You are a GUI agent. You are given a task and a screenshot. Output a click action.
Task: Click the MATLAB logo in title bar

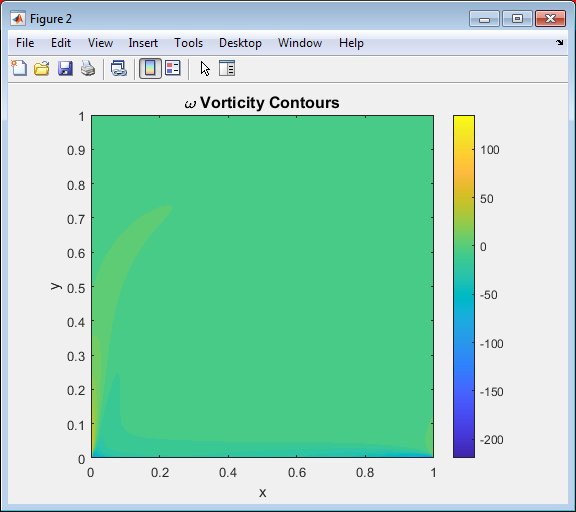18,18
